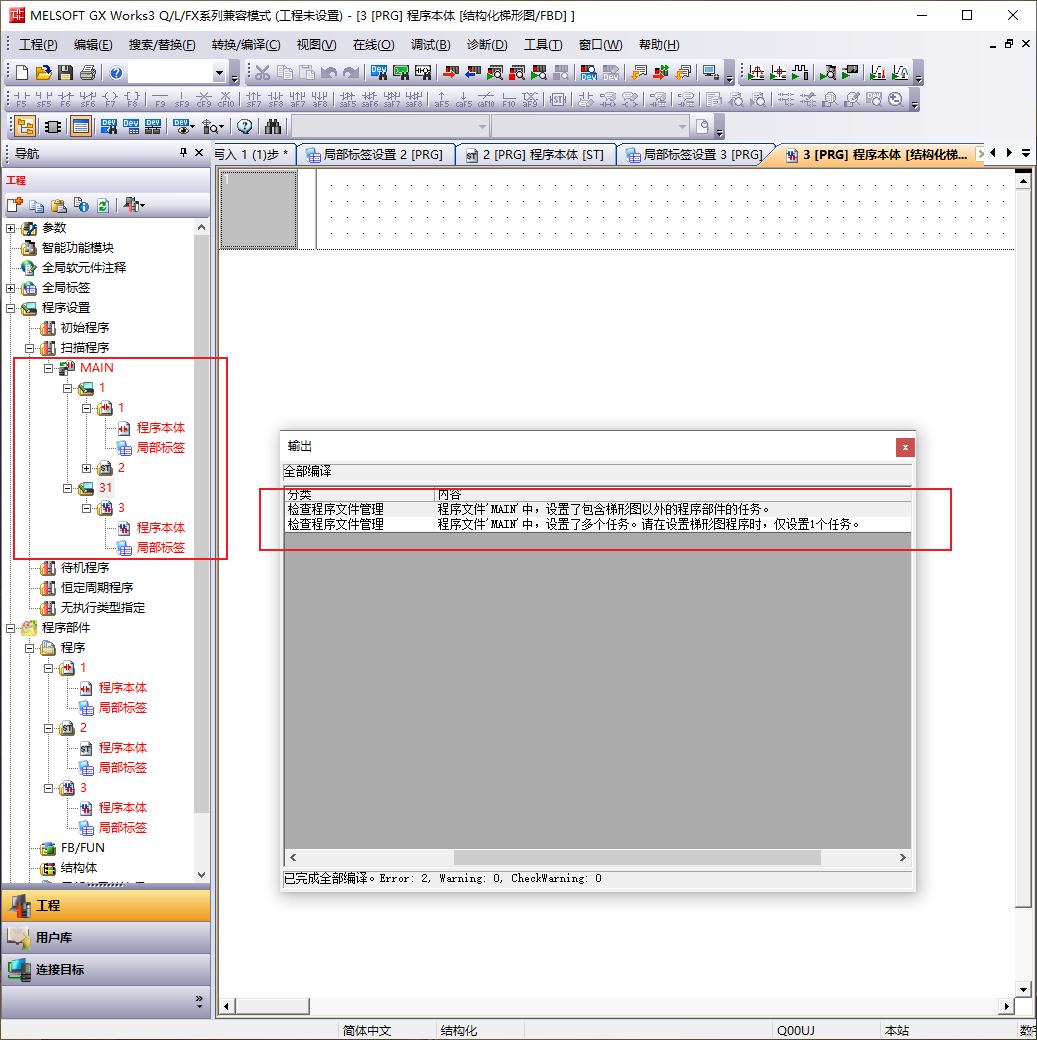
Task: Pin the 导航 navigation panel
Action: click(183, 153)
